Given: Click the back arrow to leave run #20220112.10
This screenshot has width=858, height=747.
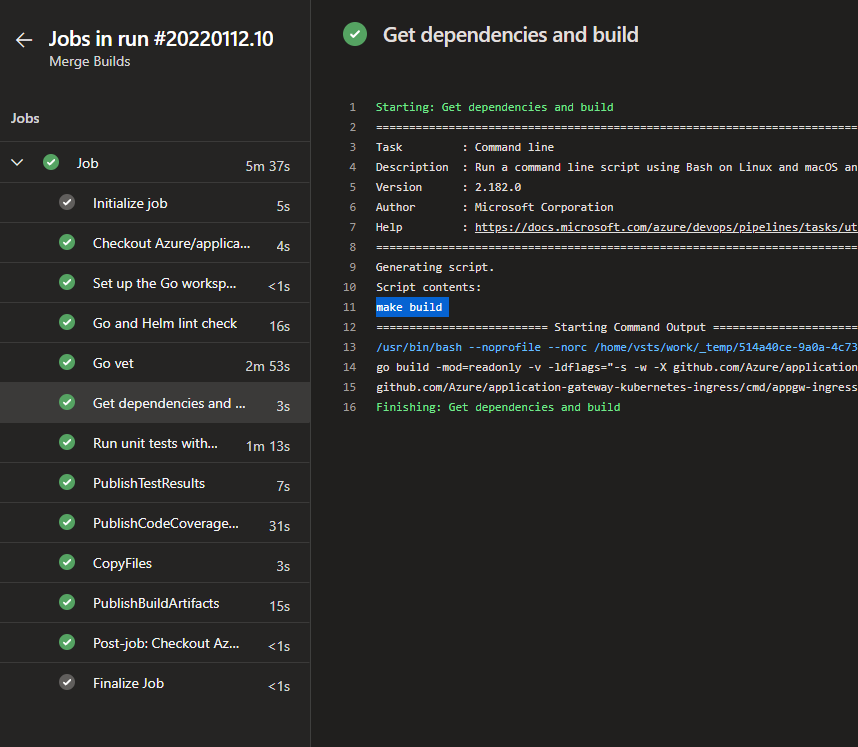Looking at the screenshot, I should pos(24,39).
